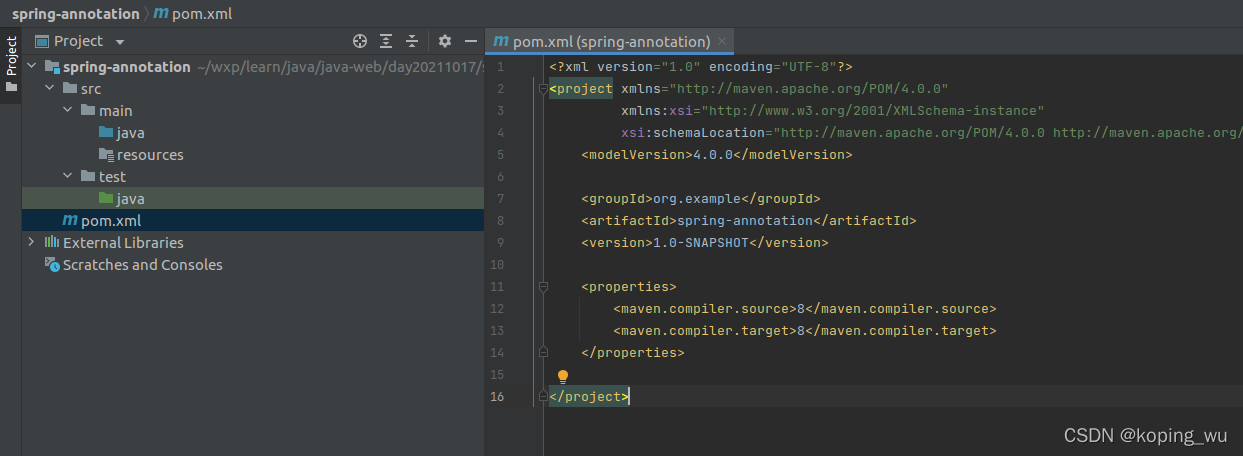Select External Libraries in tree
This screenshot has height=456, width=1243.
(123, 242)
